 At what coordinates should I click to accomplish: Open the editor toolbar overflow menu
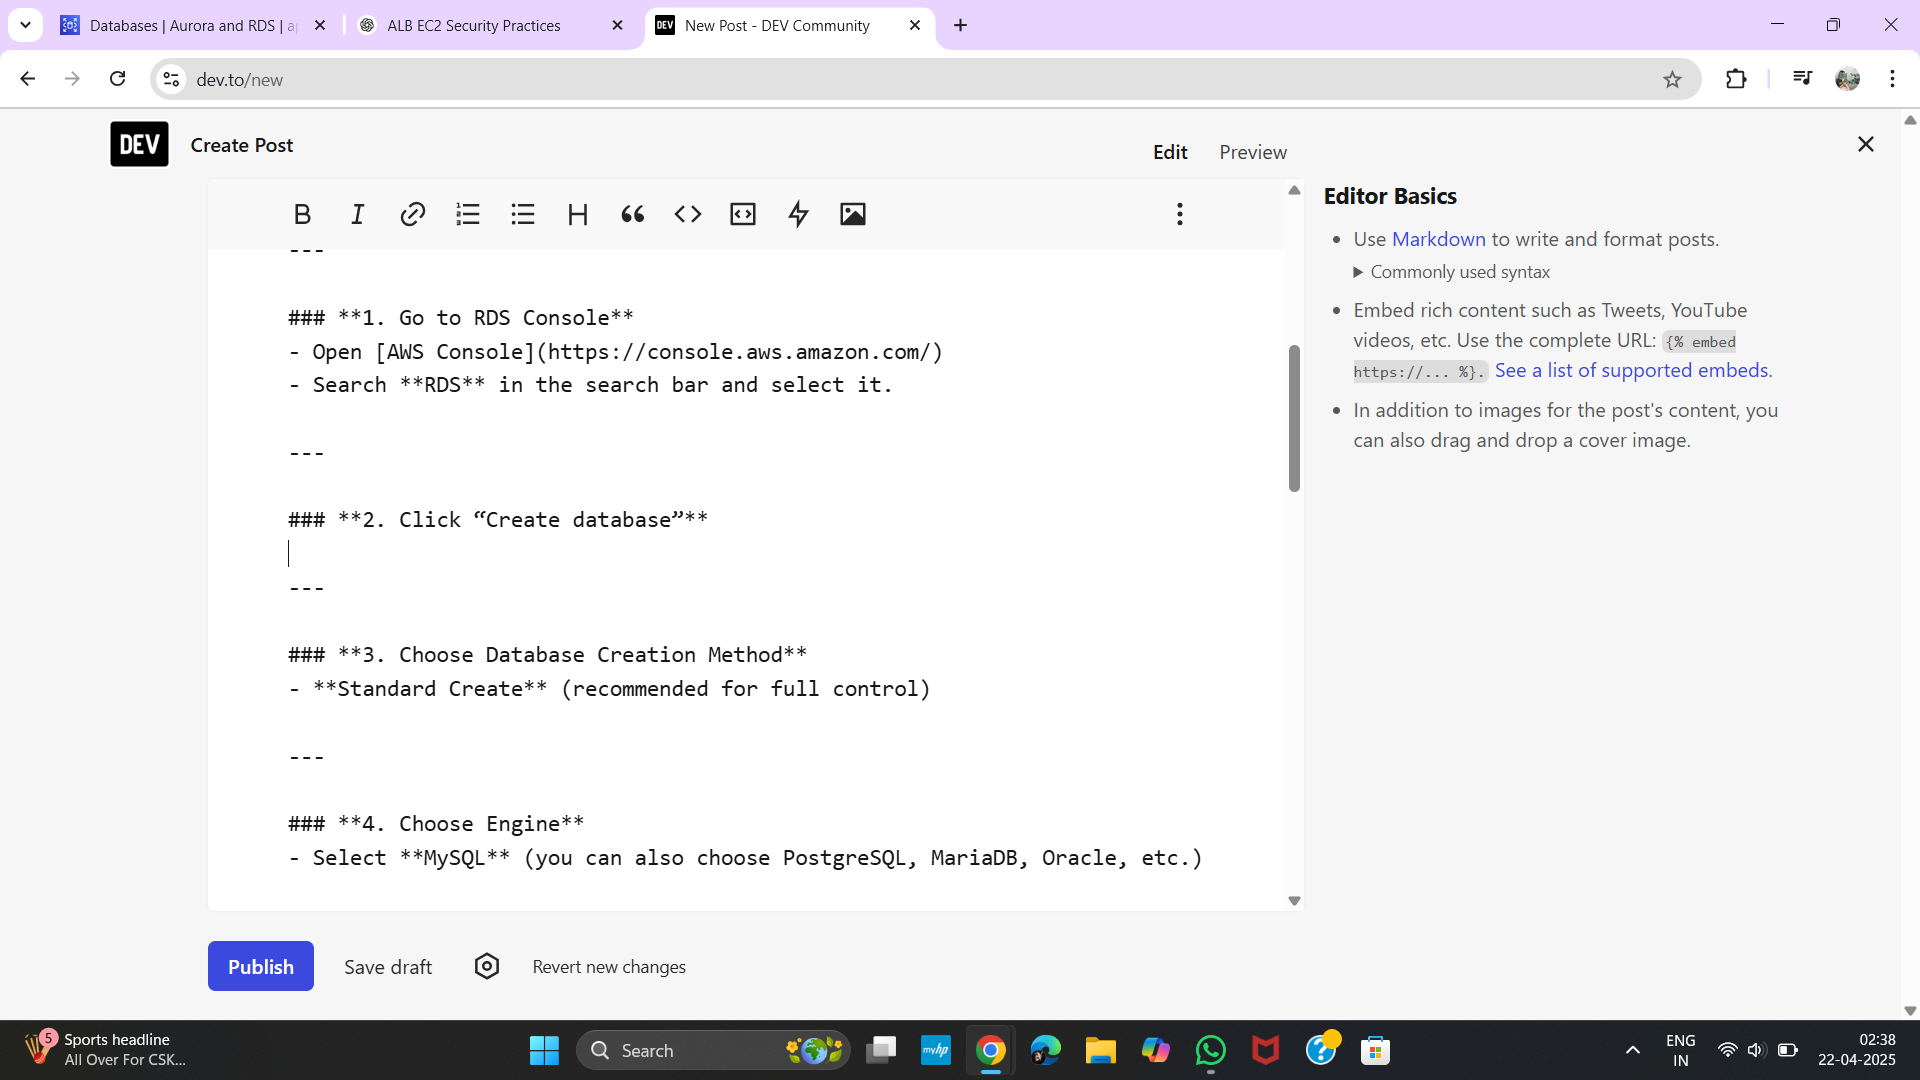click(1180, 214)
